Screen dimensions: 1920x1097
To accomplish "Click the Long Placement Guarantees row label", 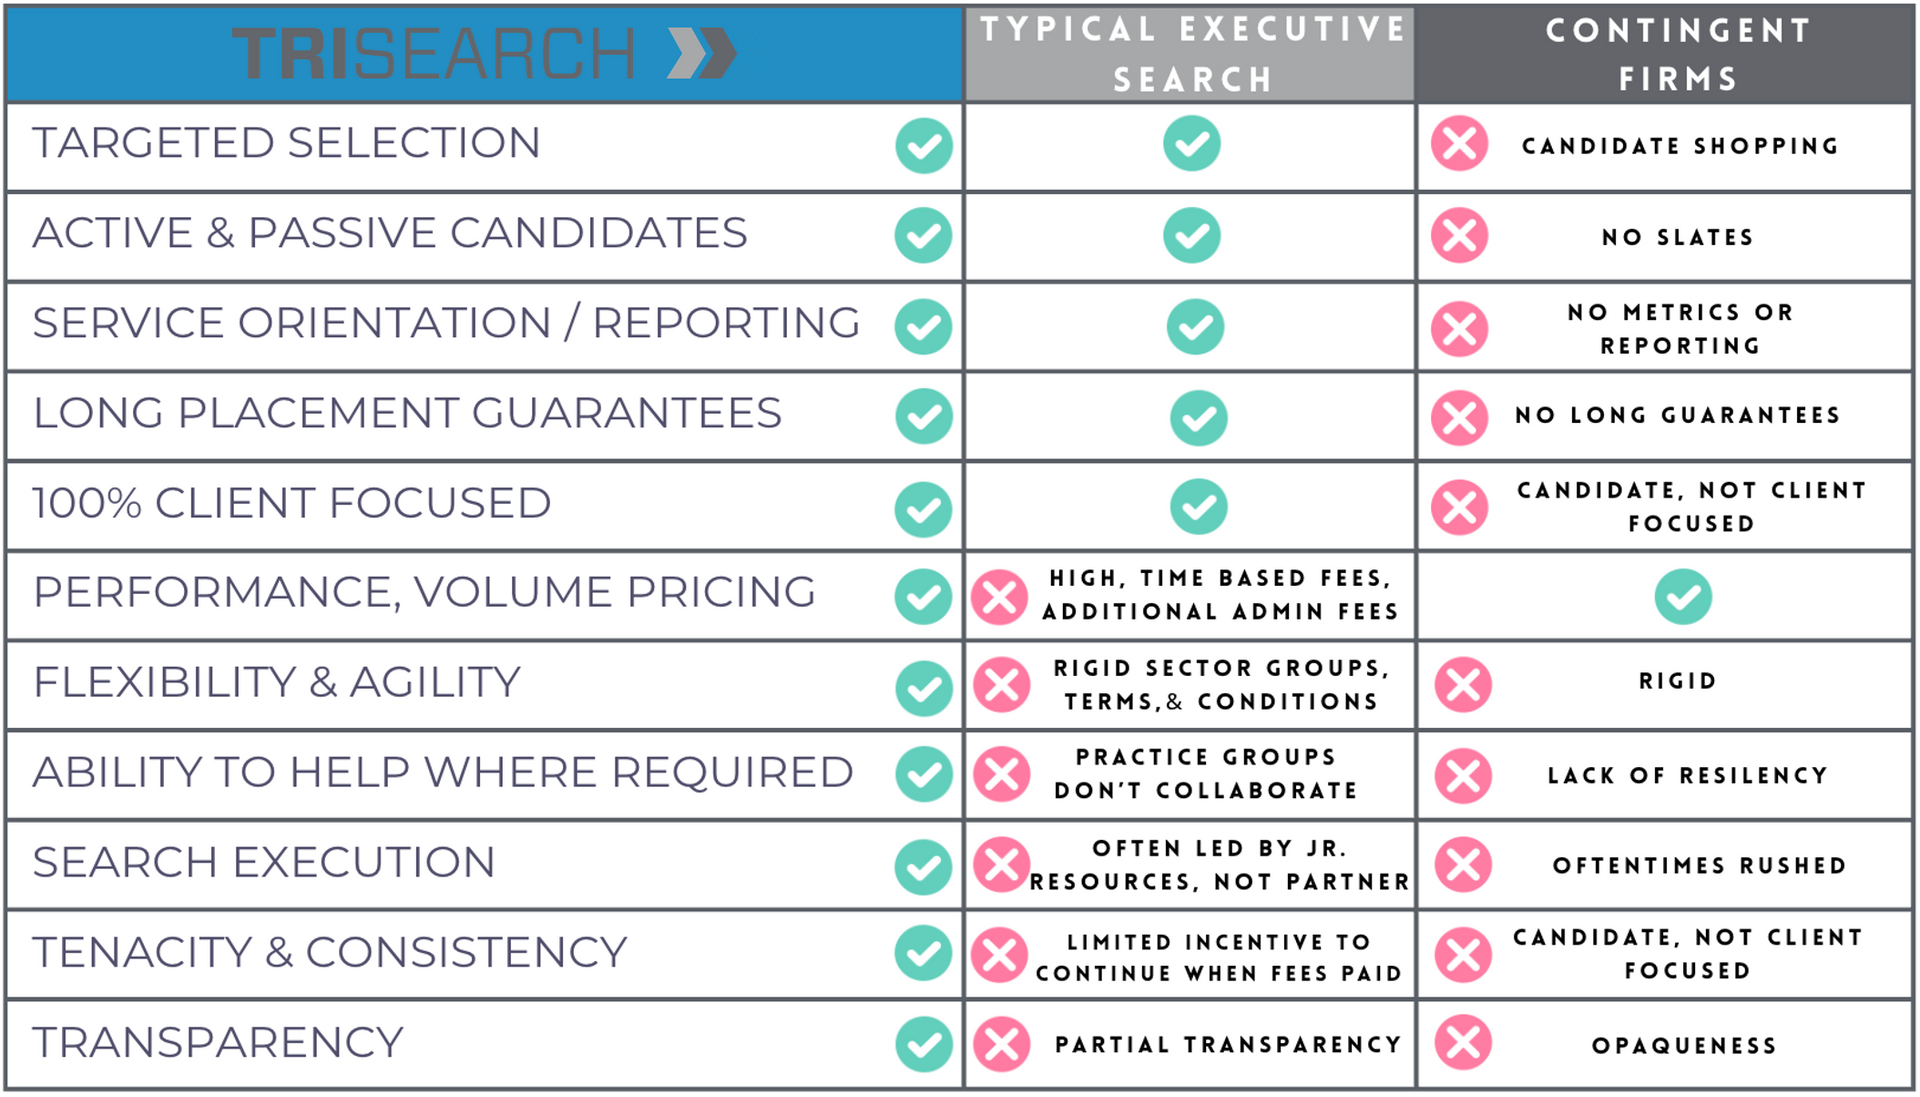I will [407, 414].
